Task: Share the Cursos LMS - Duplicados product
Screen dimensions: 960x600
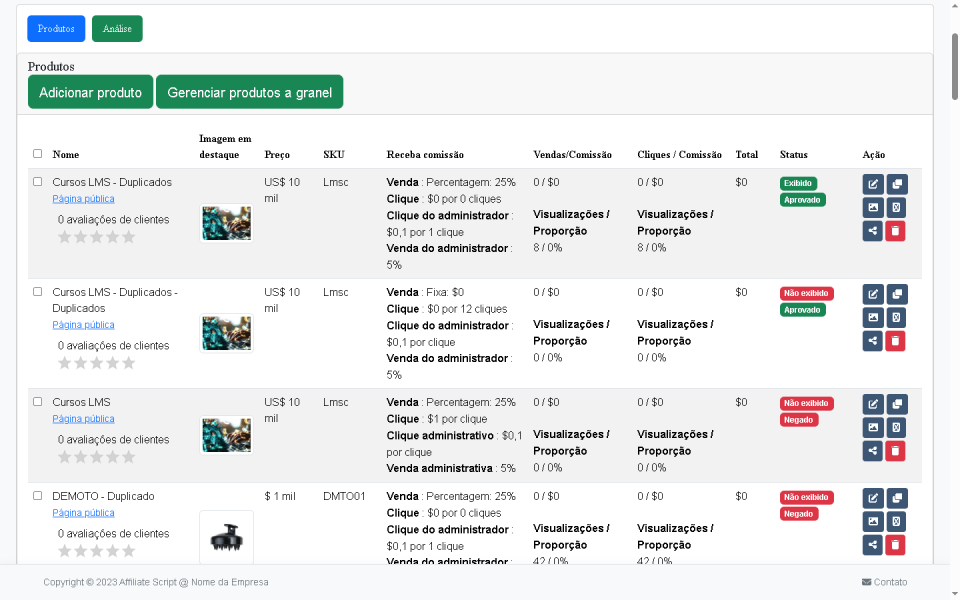Action: coord(873,230)
